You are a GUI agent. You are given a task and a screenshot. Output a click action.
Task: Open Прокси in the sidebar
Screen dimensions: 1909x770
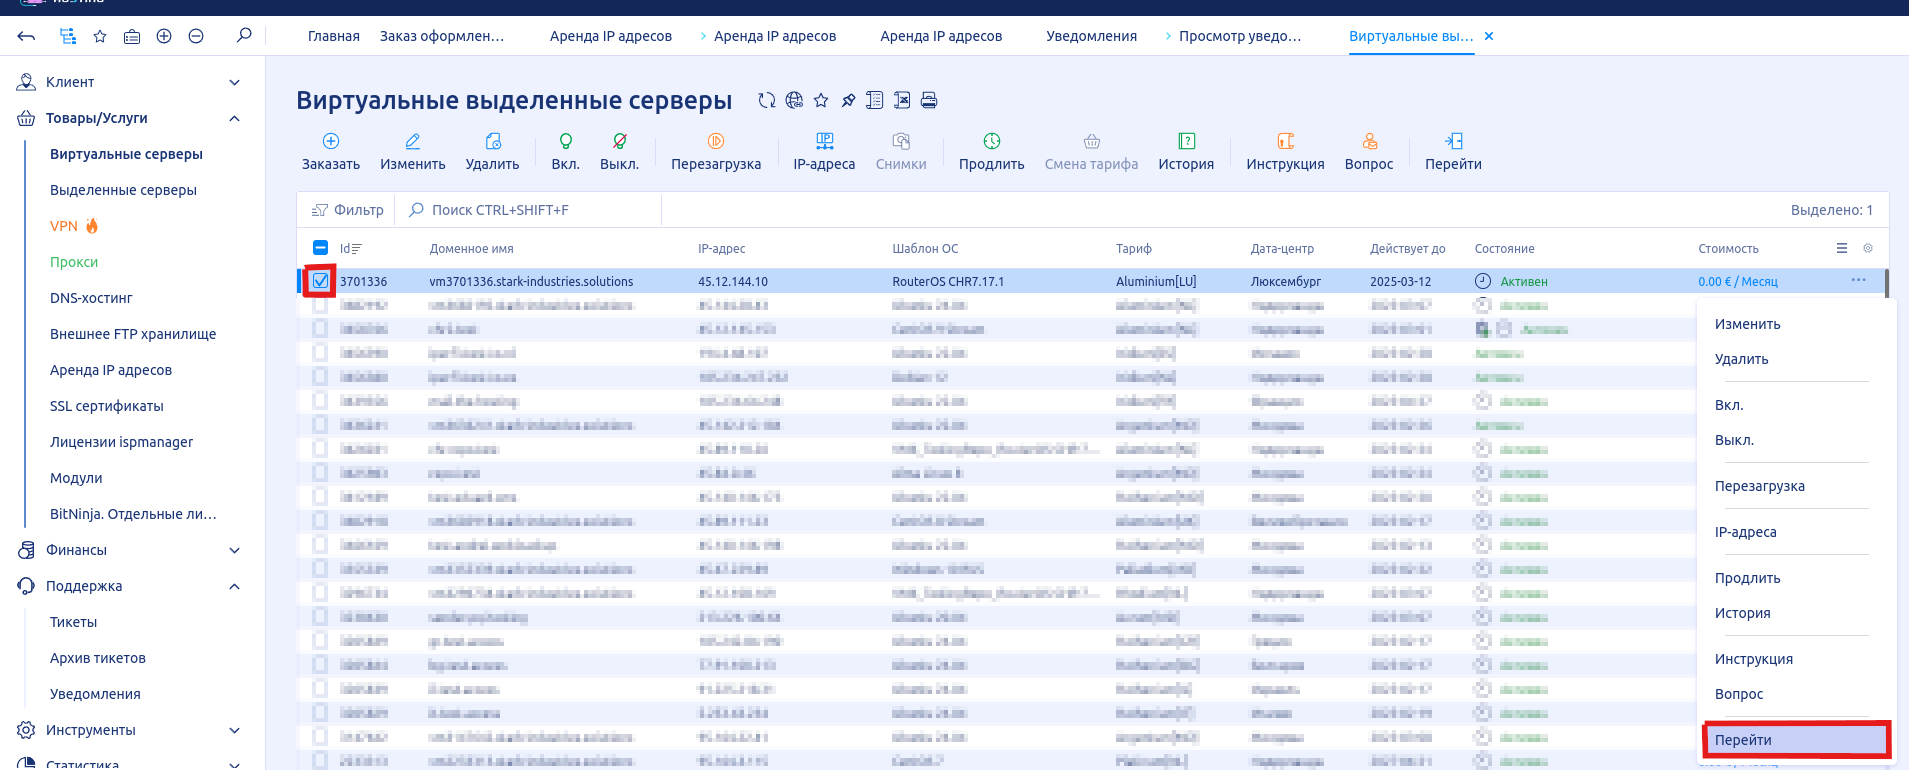[74, 262]
